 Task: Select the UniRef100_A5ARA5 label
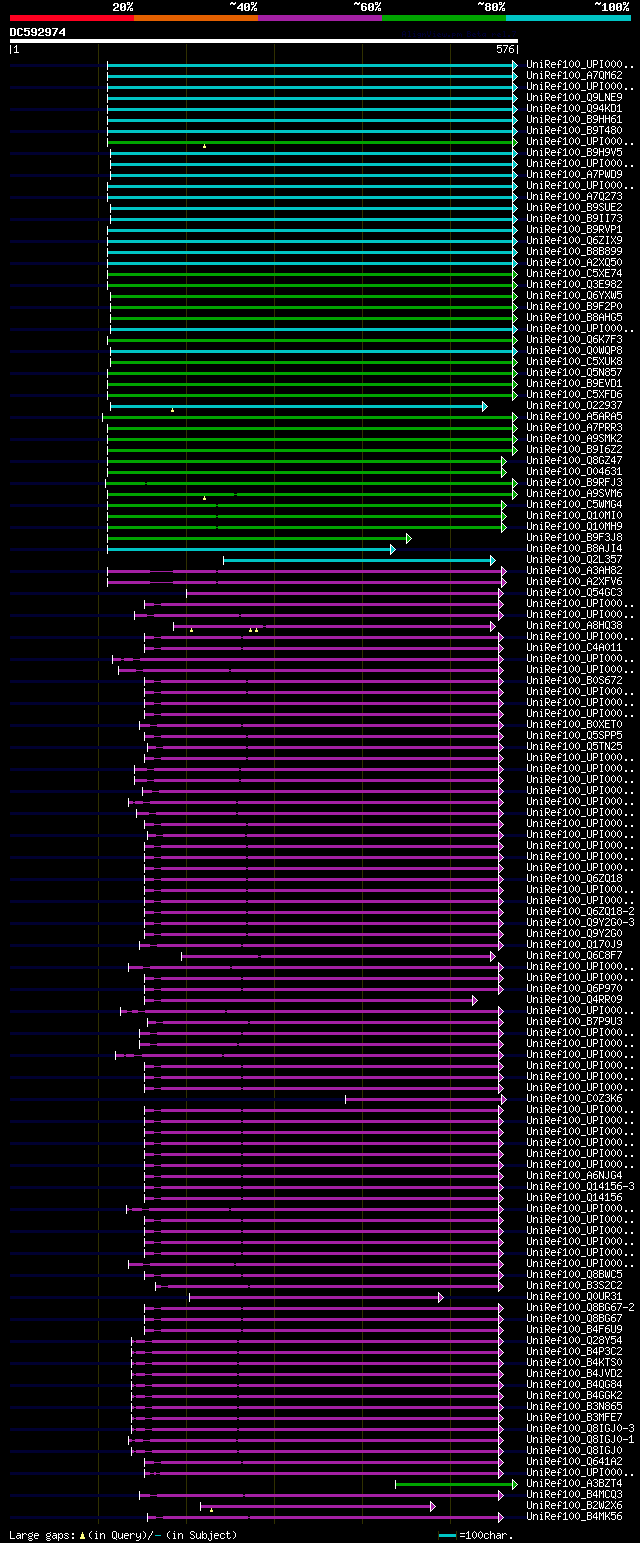574,416
